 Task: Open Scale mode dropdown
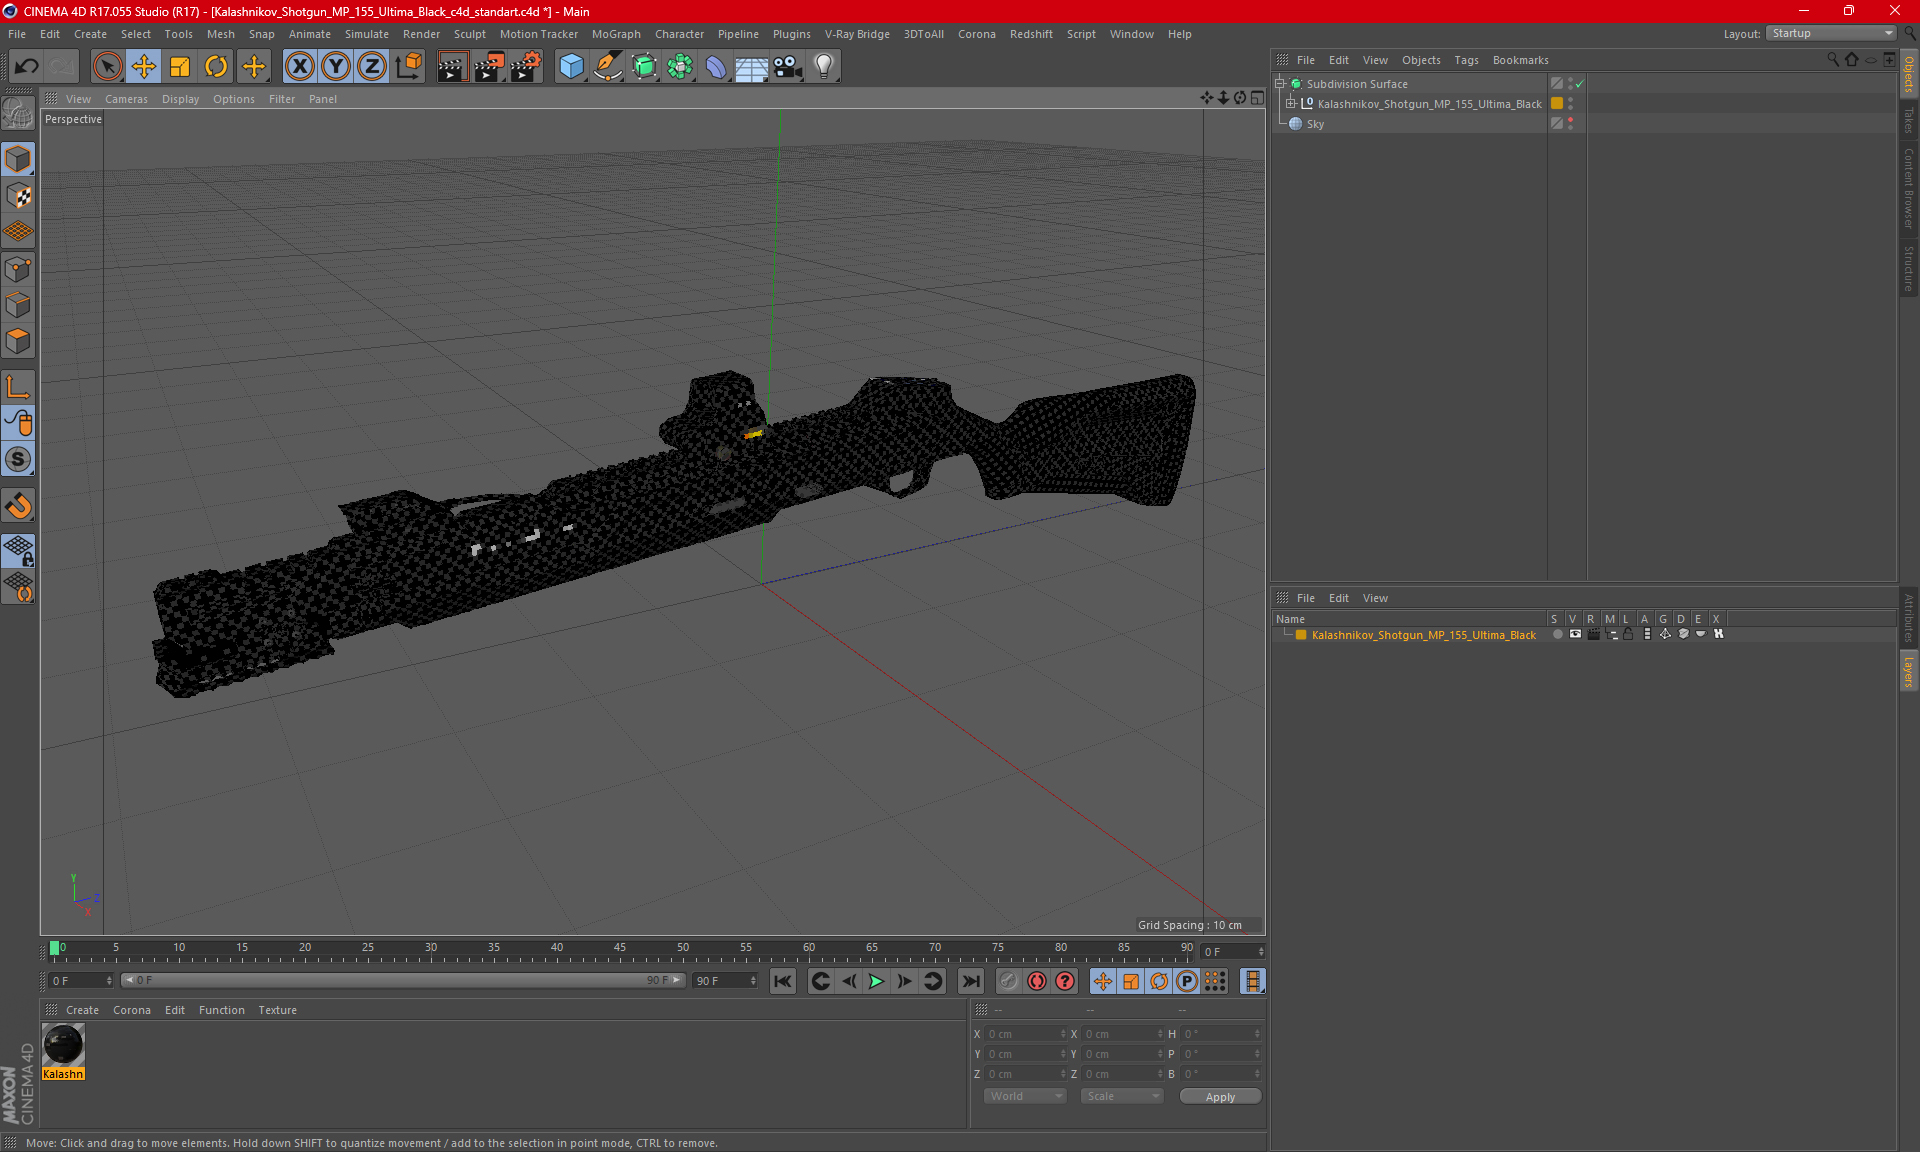[x=1122, y=1096]
